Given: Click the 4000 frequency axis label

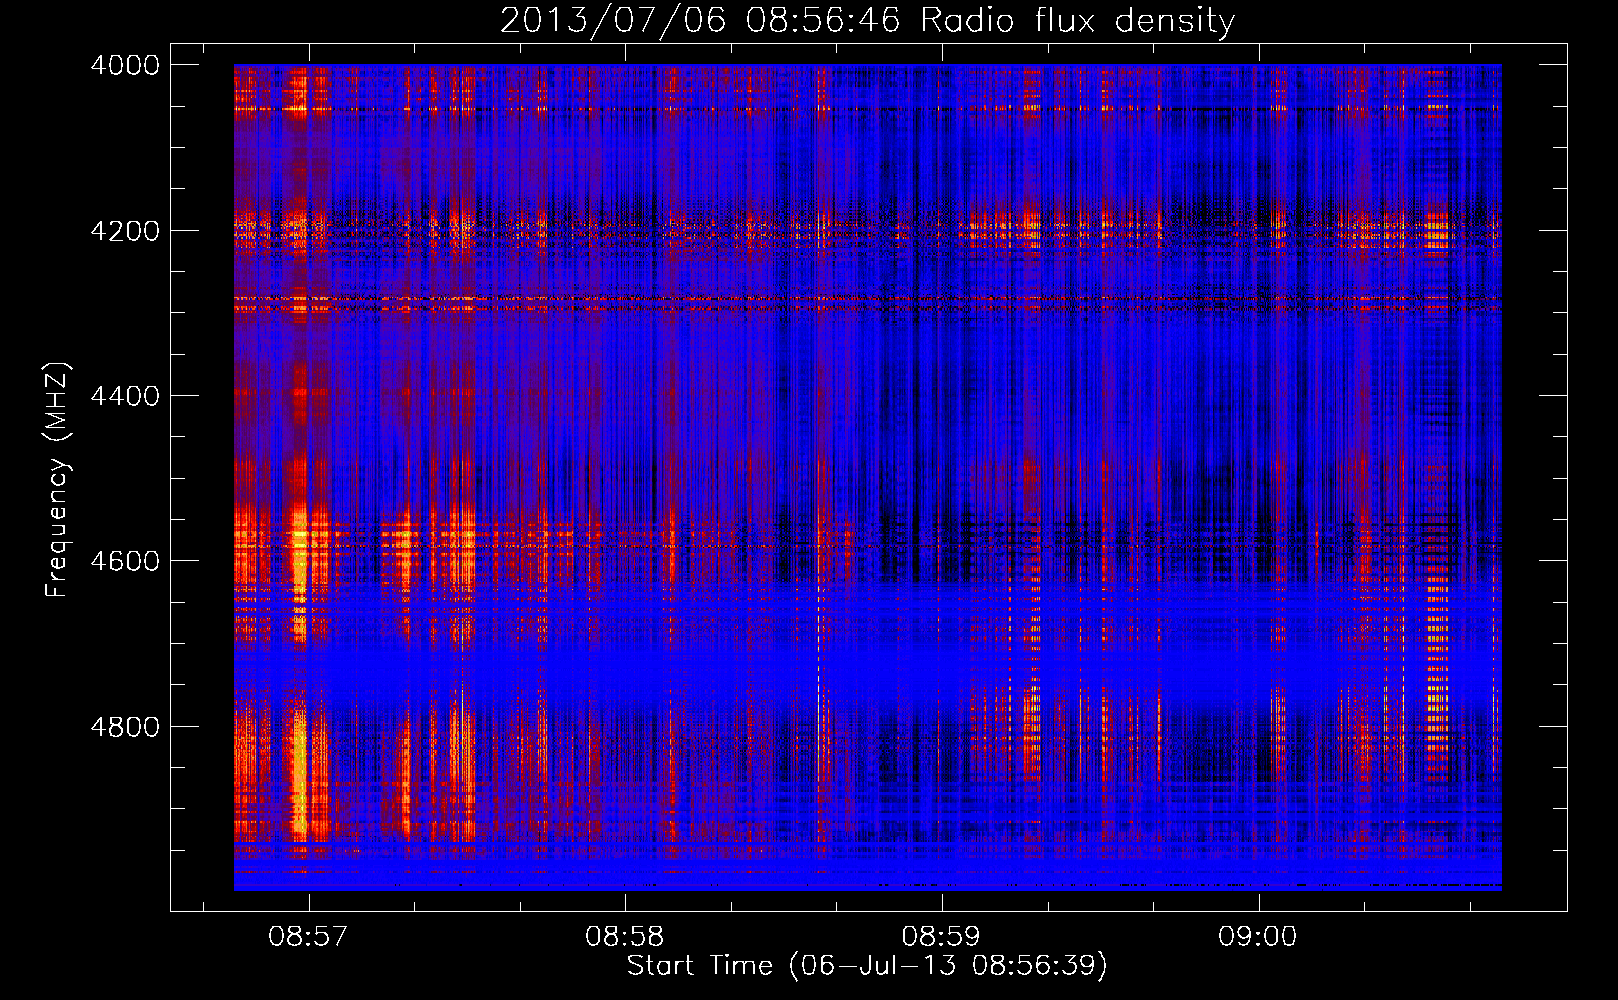Looking at the screenshot, I should 125,65.
